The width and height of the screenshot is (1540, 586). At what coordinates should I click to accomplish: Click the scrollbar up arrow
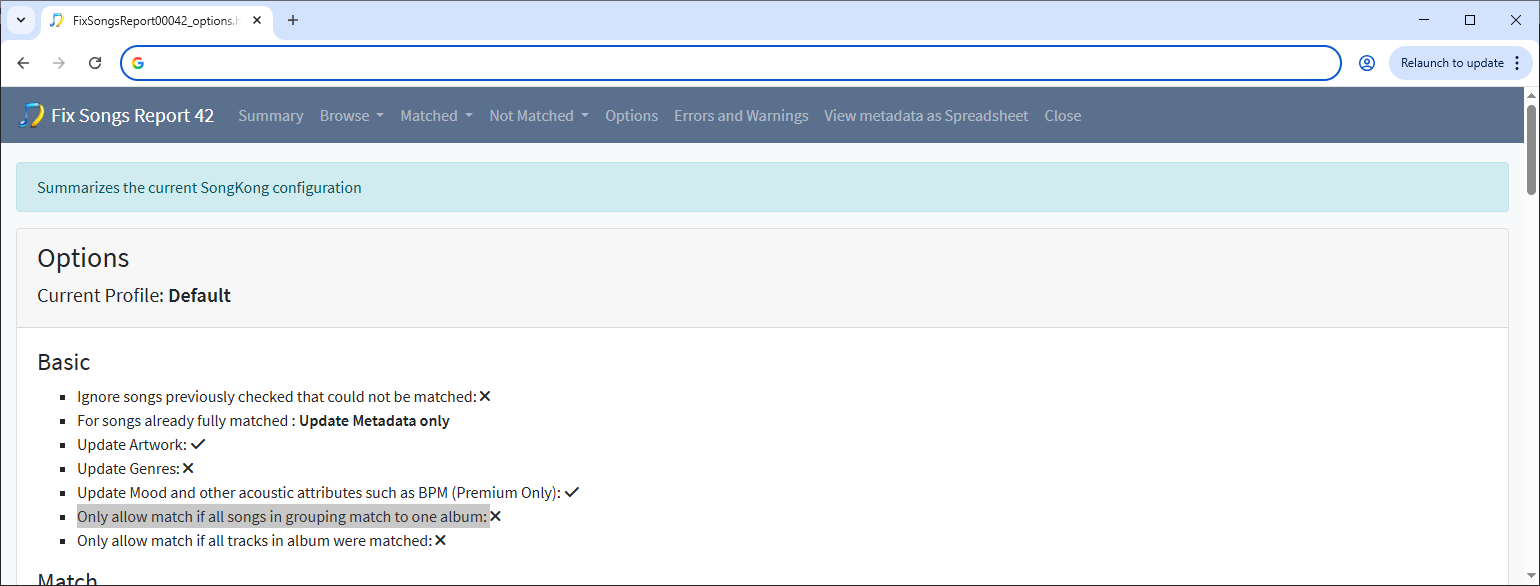point(1531,94)
